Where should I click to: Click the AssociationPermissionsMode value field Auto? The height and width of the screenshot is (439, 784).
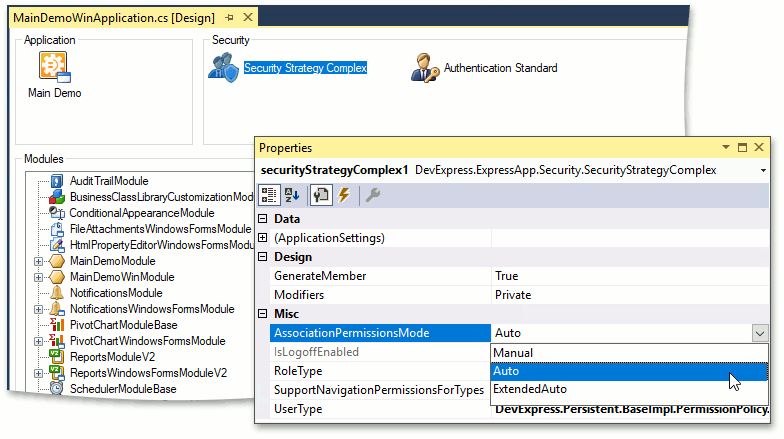(x=620, y=333)
